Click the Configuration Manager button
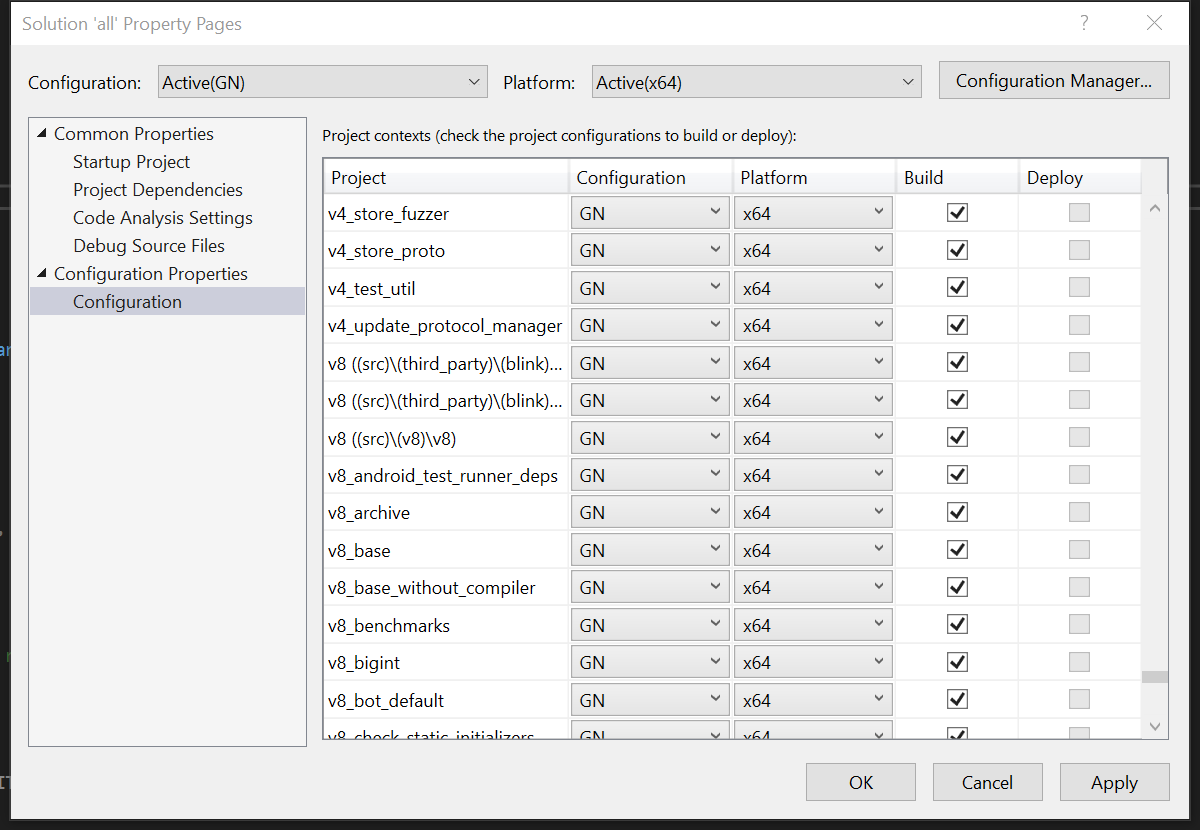Image resolution: width=1200 pixels, height=830 pixels. click(x=1053, y=80)
